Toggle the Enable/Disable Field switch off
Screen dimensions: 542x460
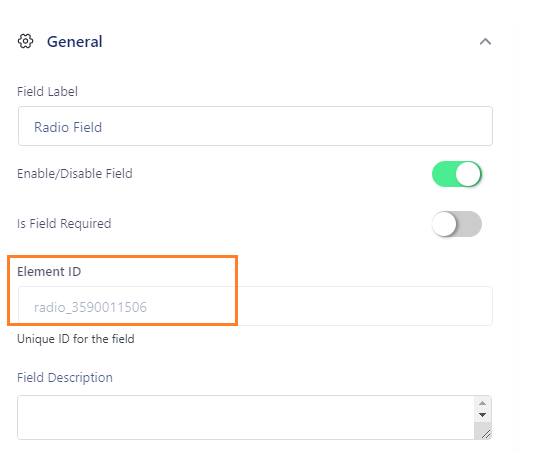457,174
